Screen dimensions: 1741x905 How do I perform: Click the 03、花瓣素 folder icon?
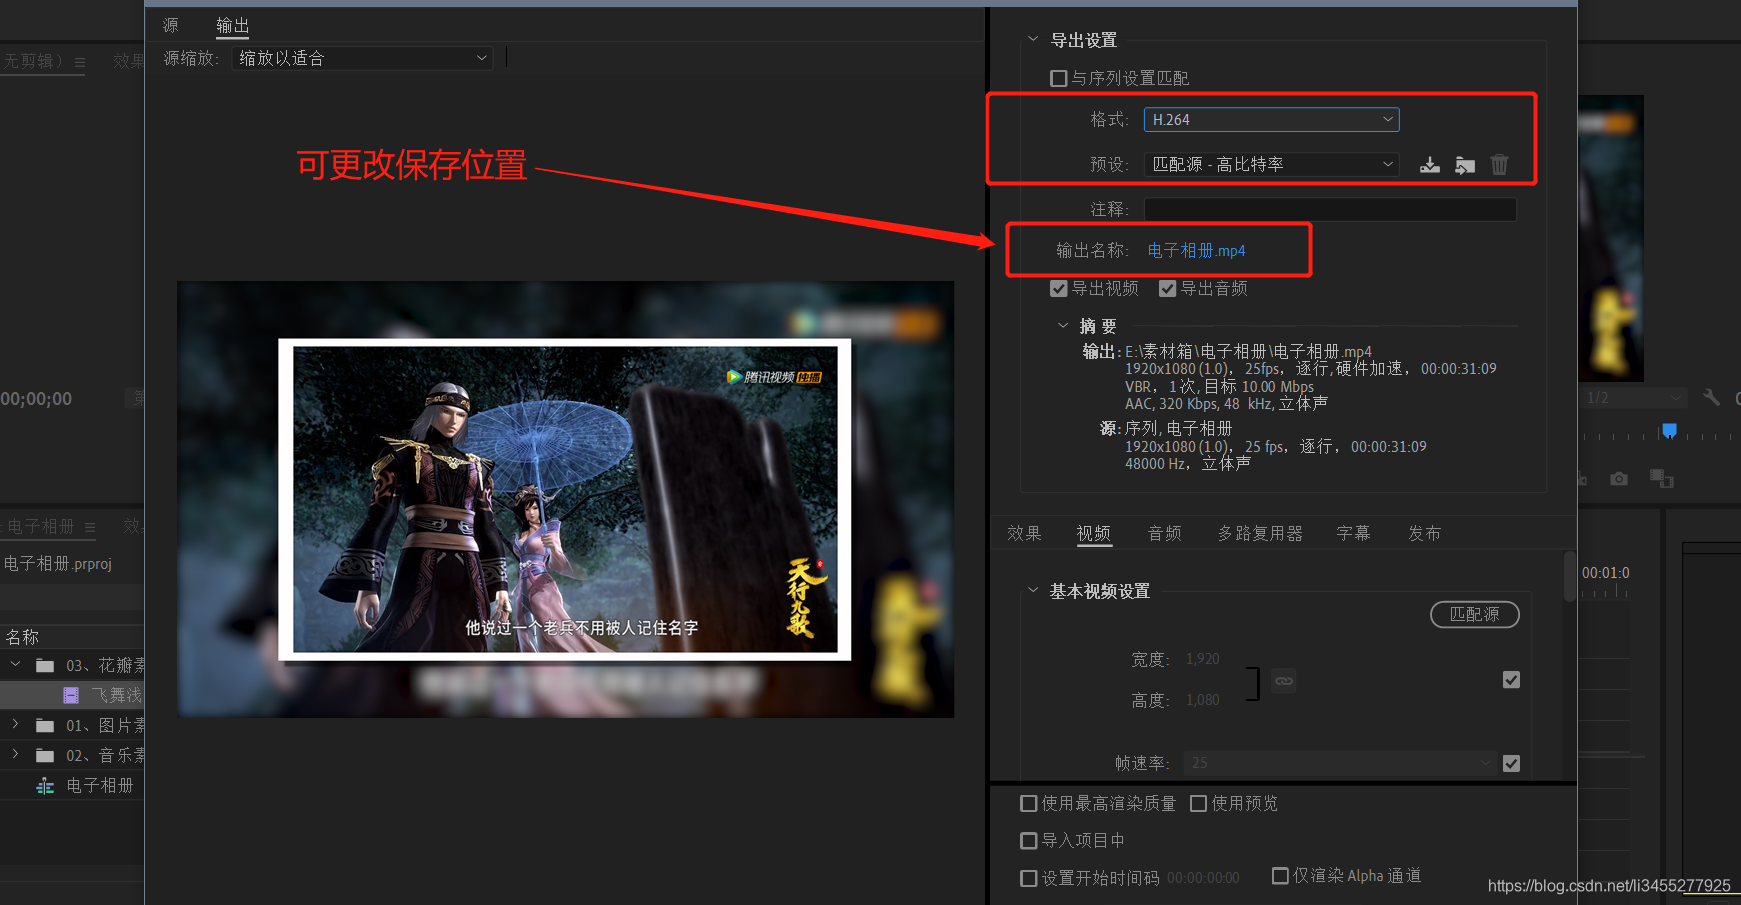[45, 666]
